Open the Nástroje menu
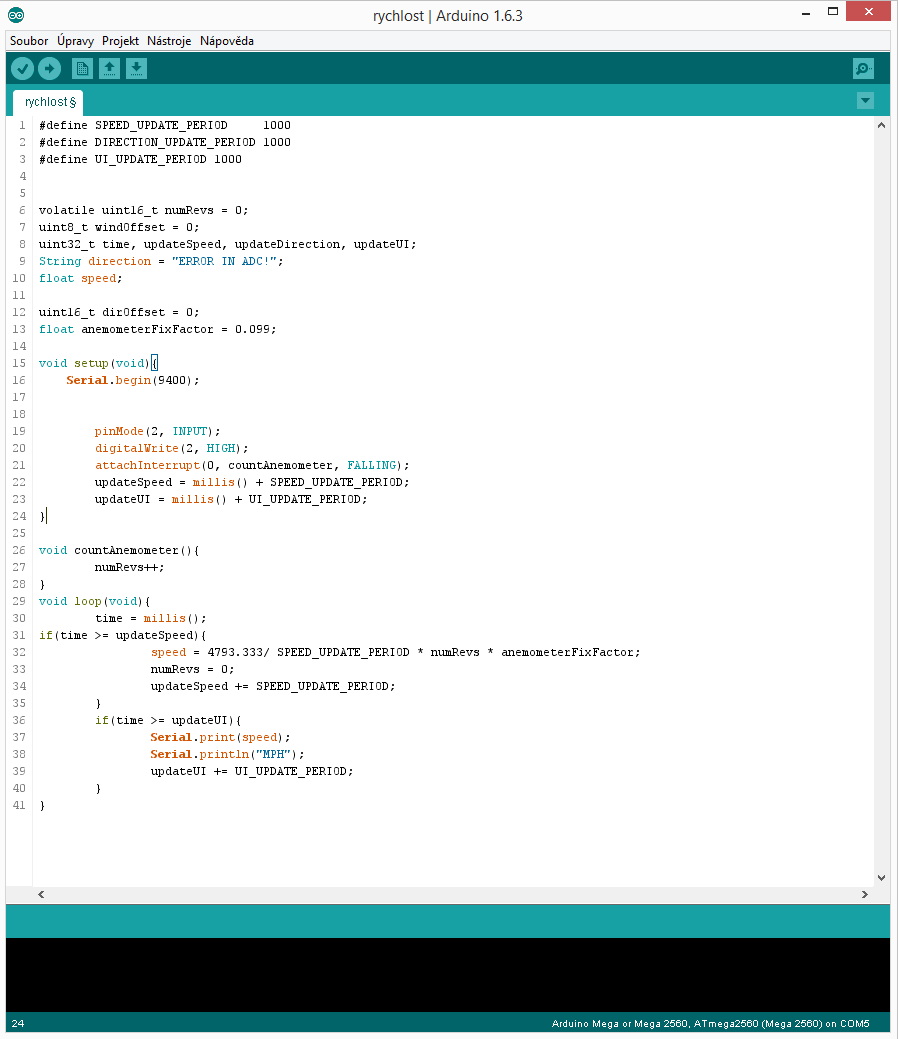The image size is (898, 1039). click(169, 41)
